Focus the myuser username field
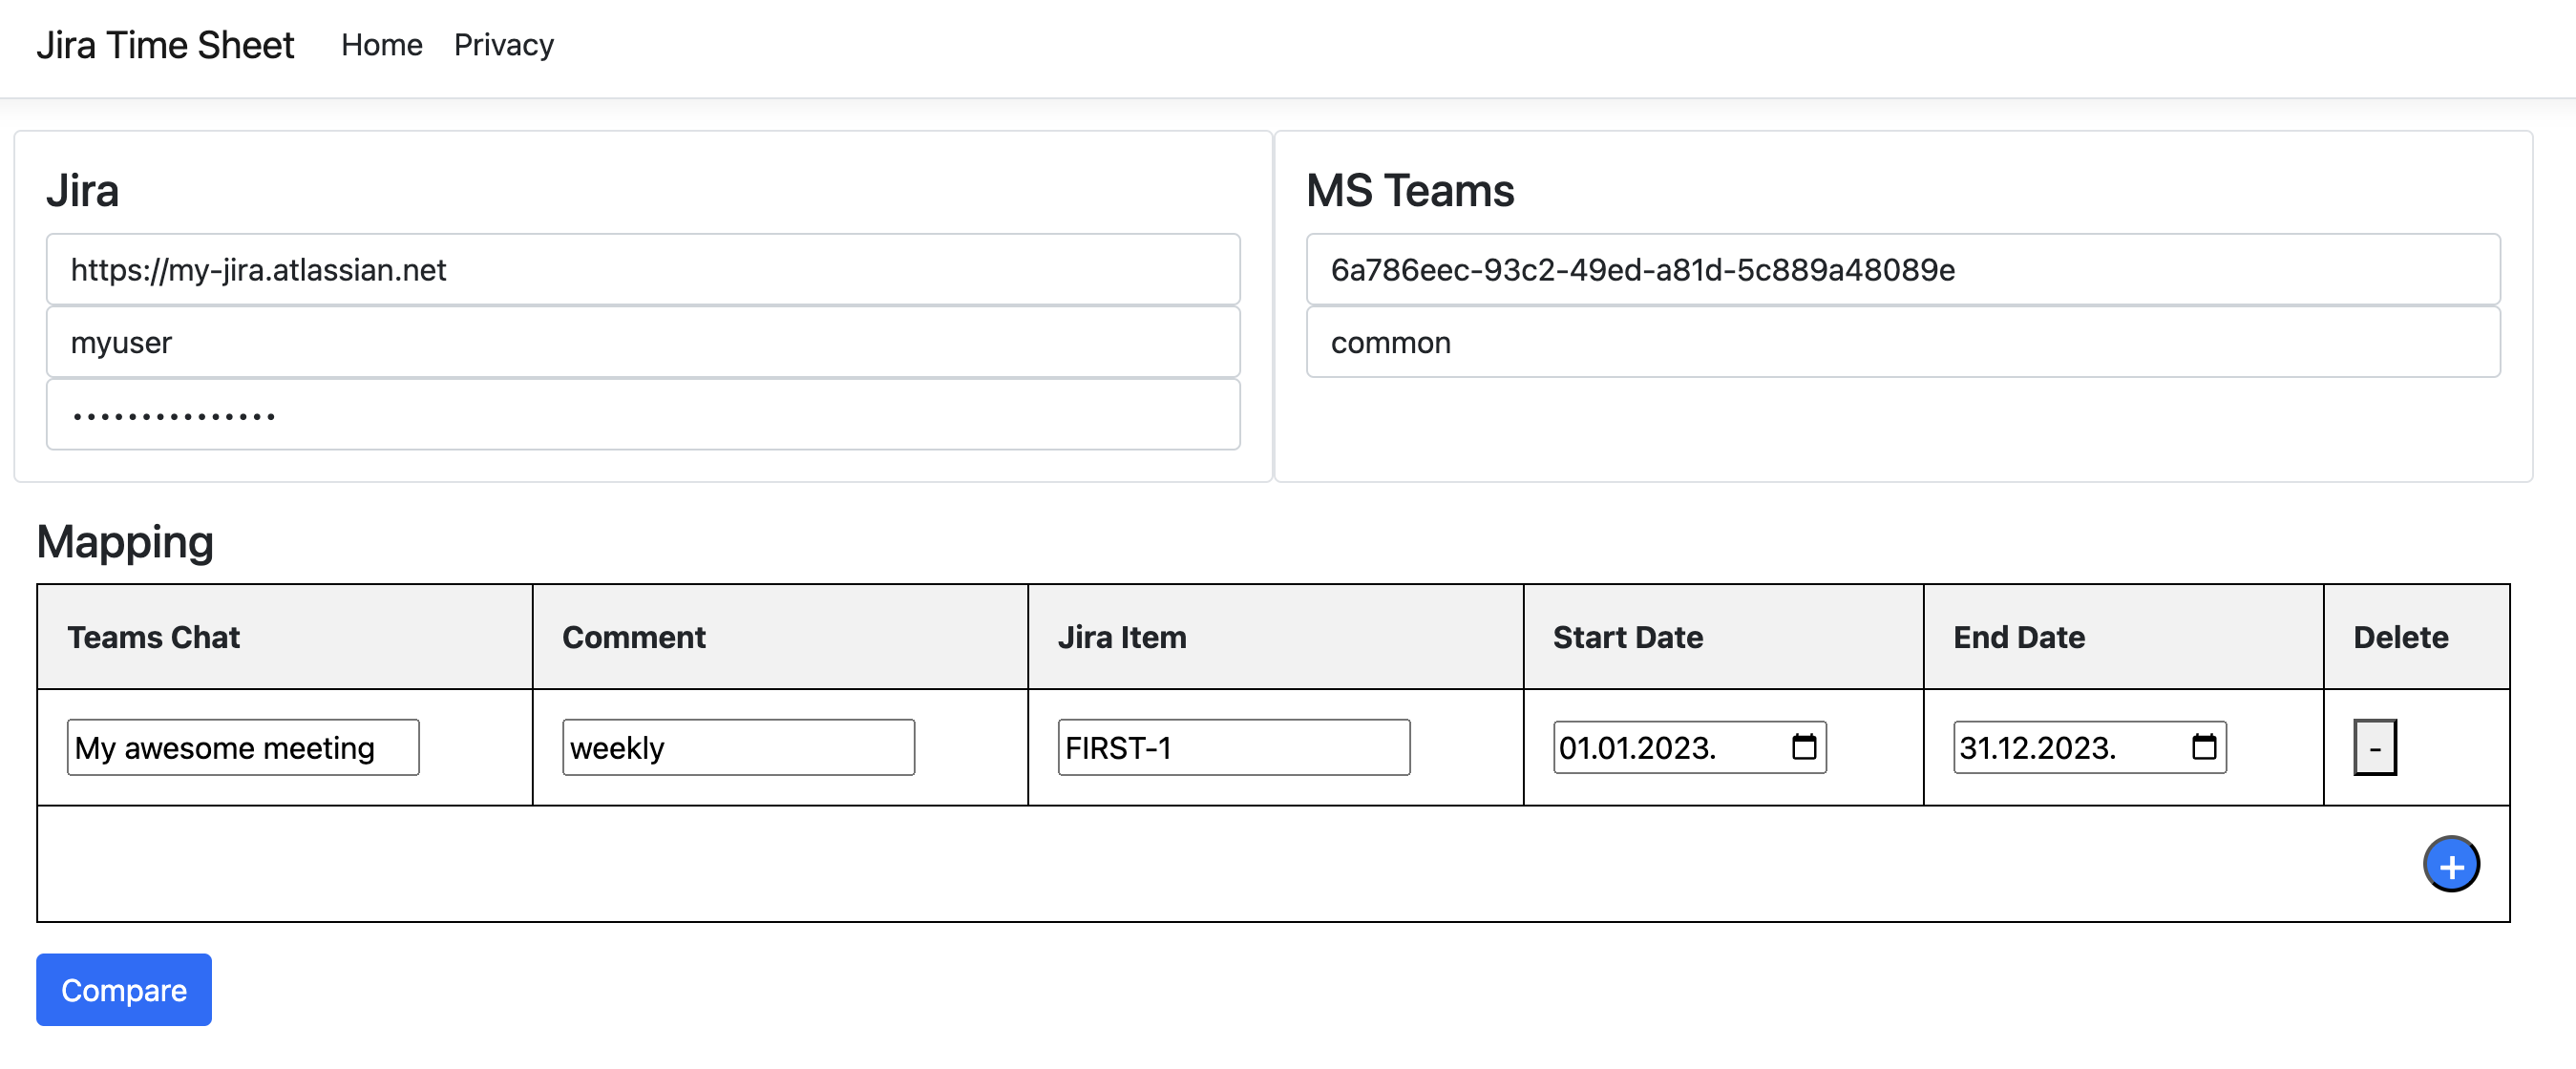This screenshot has height=1069, width=2576. (x=643, y=342)
